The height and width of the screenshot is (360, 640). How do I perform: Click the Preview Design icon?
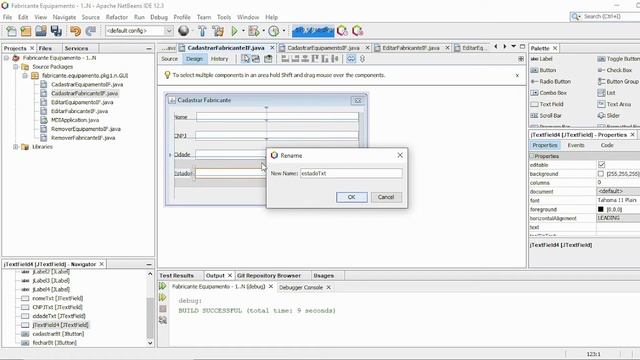(x=268, y=59)
